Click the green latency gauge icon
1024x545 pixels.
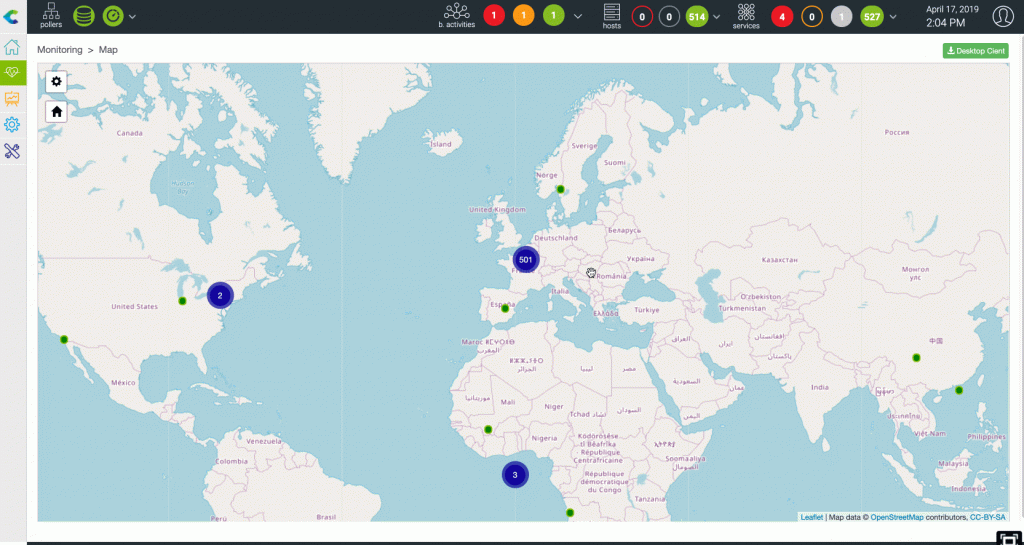click(x=113, y=16)
